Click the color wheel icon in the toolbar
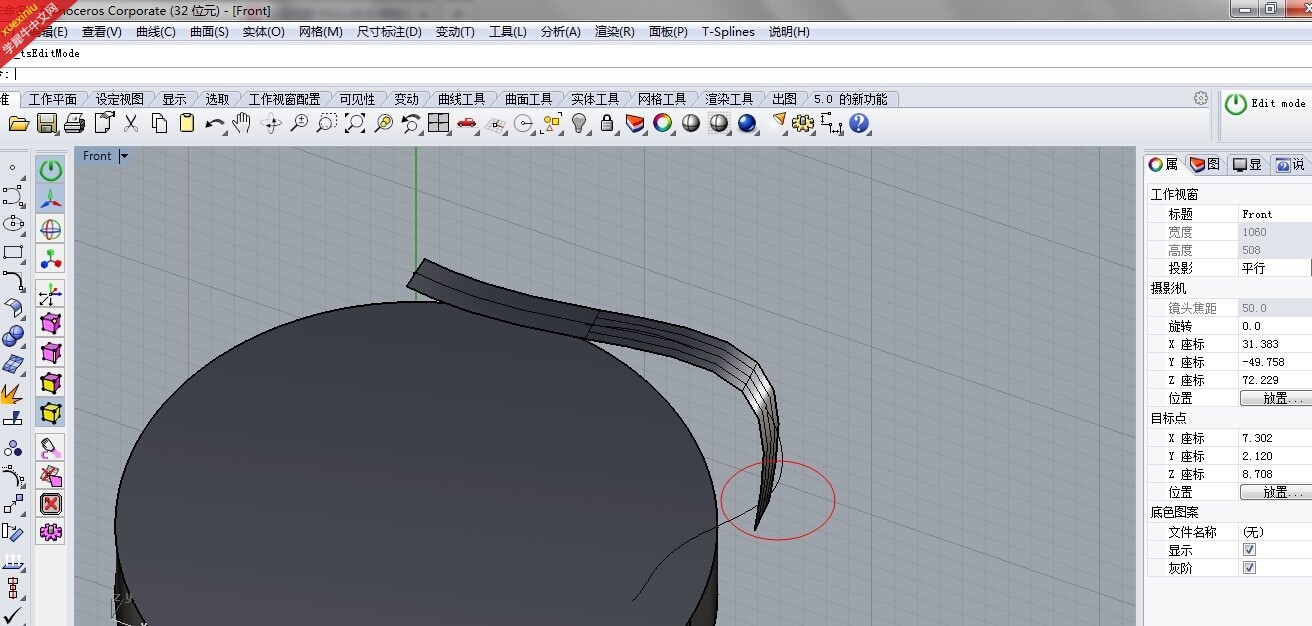 point(662,123)
